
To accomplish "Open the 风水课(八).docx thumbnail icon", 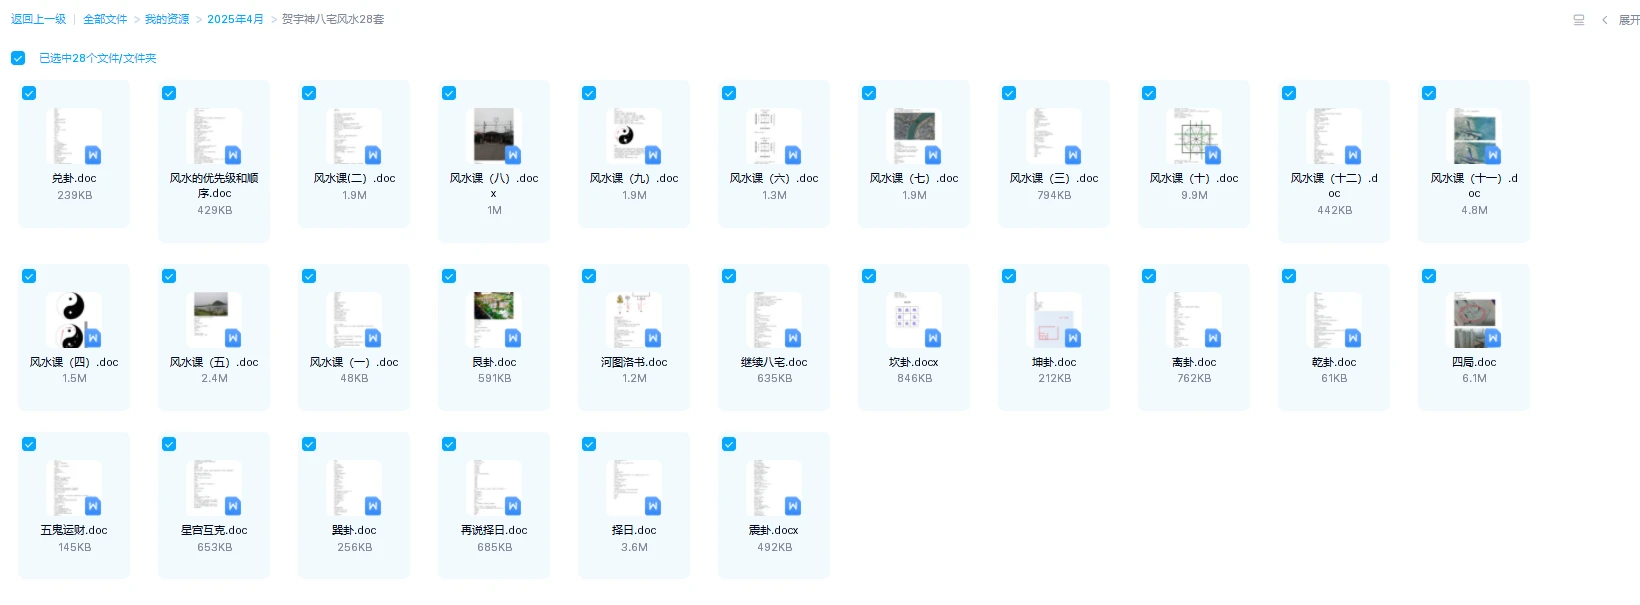I will coord(495,136).
